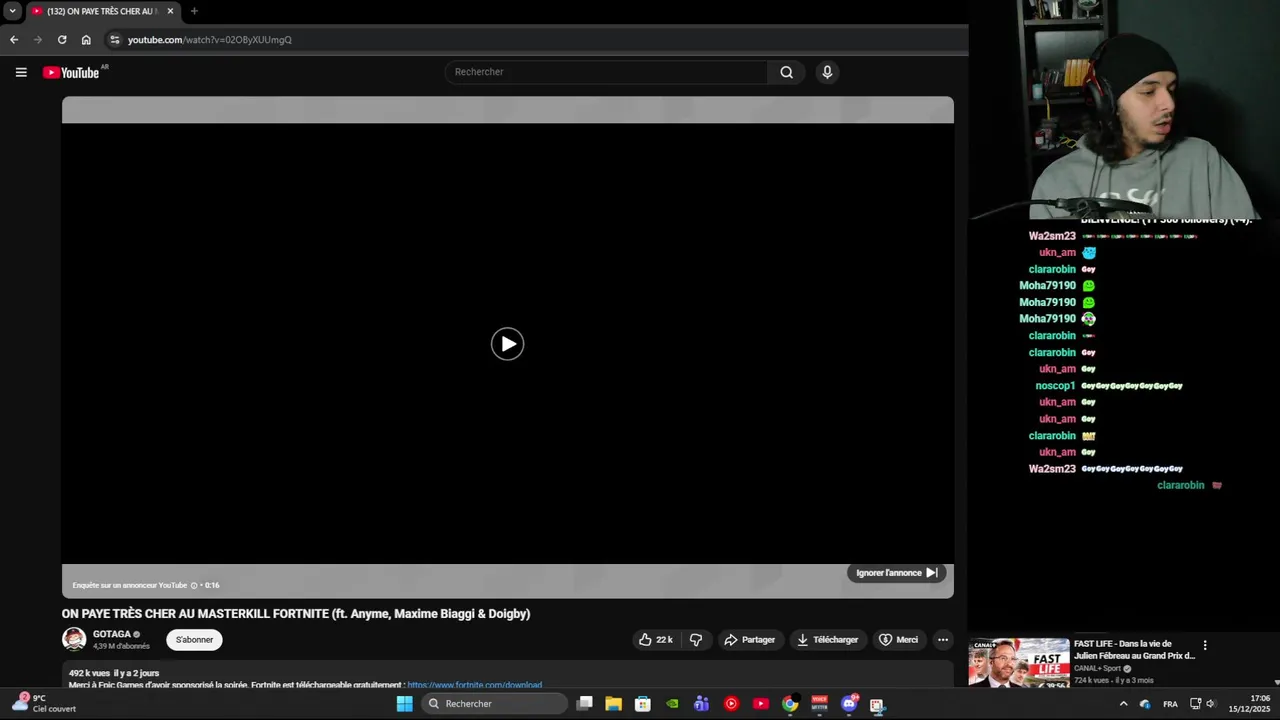Dislike the video with thumbs down
1280x720 pixels.
pyautogui.click(x=696, y=640)
